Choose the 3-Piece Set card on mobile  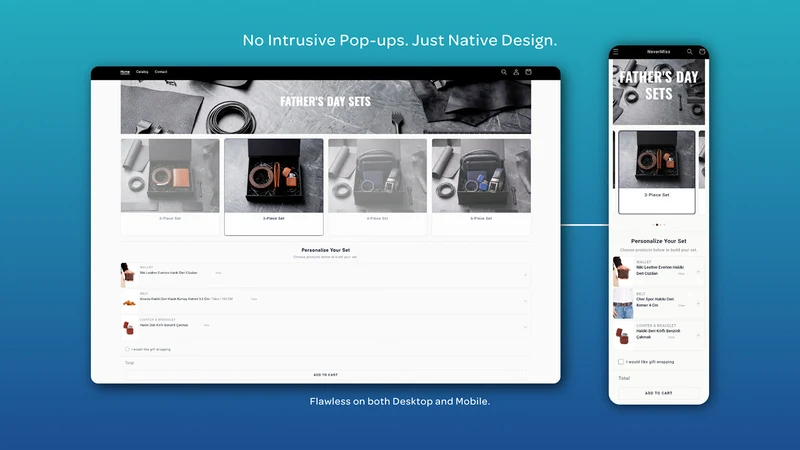point(657,172)
